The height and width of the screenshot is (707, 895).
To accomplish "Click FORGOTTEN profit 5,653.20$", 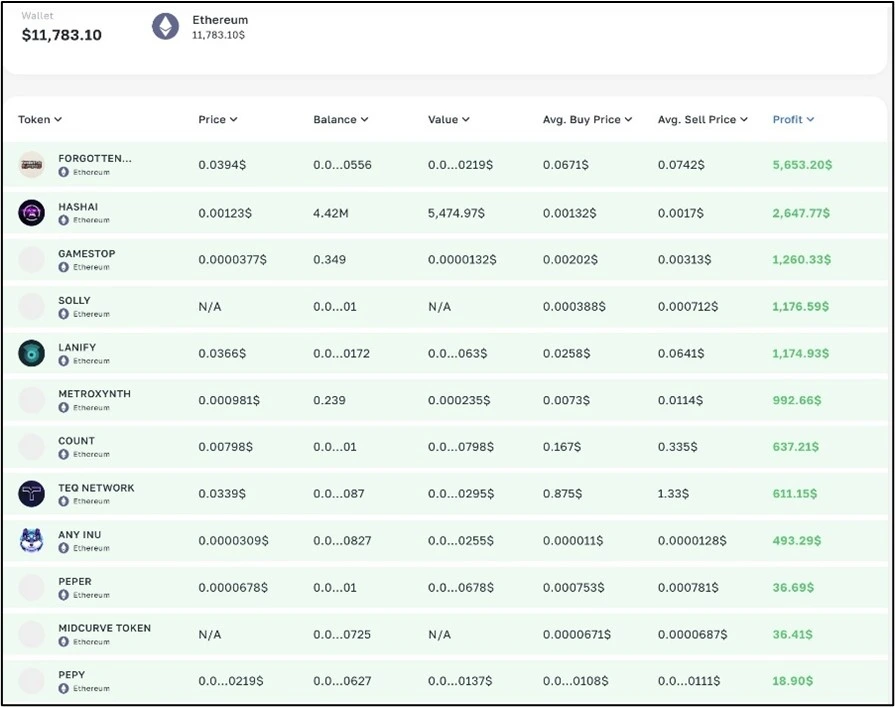I will (803, 165).
